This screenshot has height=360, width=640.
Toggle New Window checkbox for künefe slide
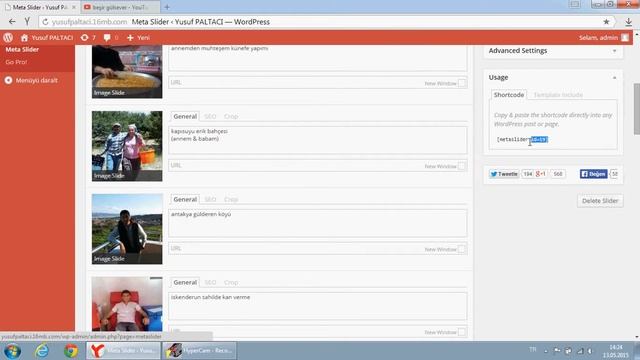point(462,83)
